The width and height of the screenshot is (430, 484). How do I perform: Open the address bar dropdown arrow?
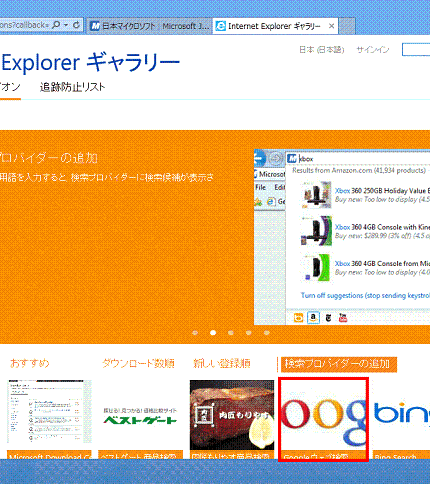pyautogui.click(x=66, y=25)
